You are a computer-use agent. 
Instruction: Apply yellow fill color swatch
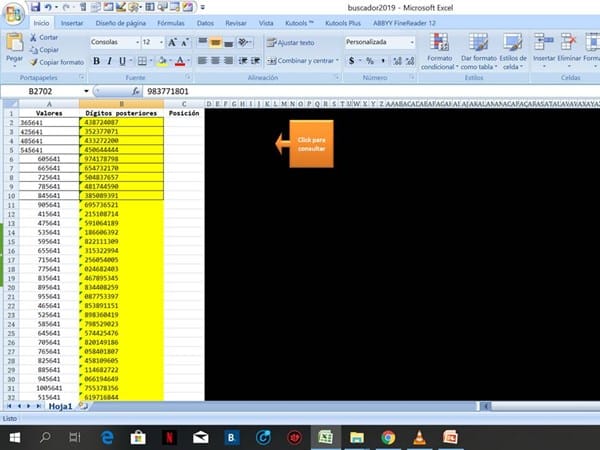pyautogui.click(x=162, y=61)
